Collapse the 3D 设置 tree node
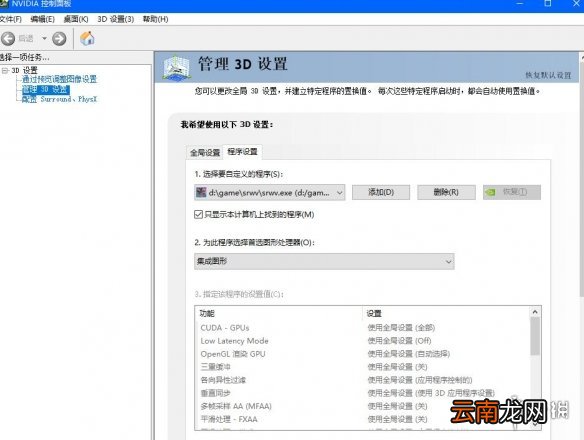This screenshot has height=440, width=584. click(4, 70)
